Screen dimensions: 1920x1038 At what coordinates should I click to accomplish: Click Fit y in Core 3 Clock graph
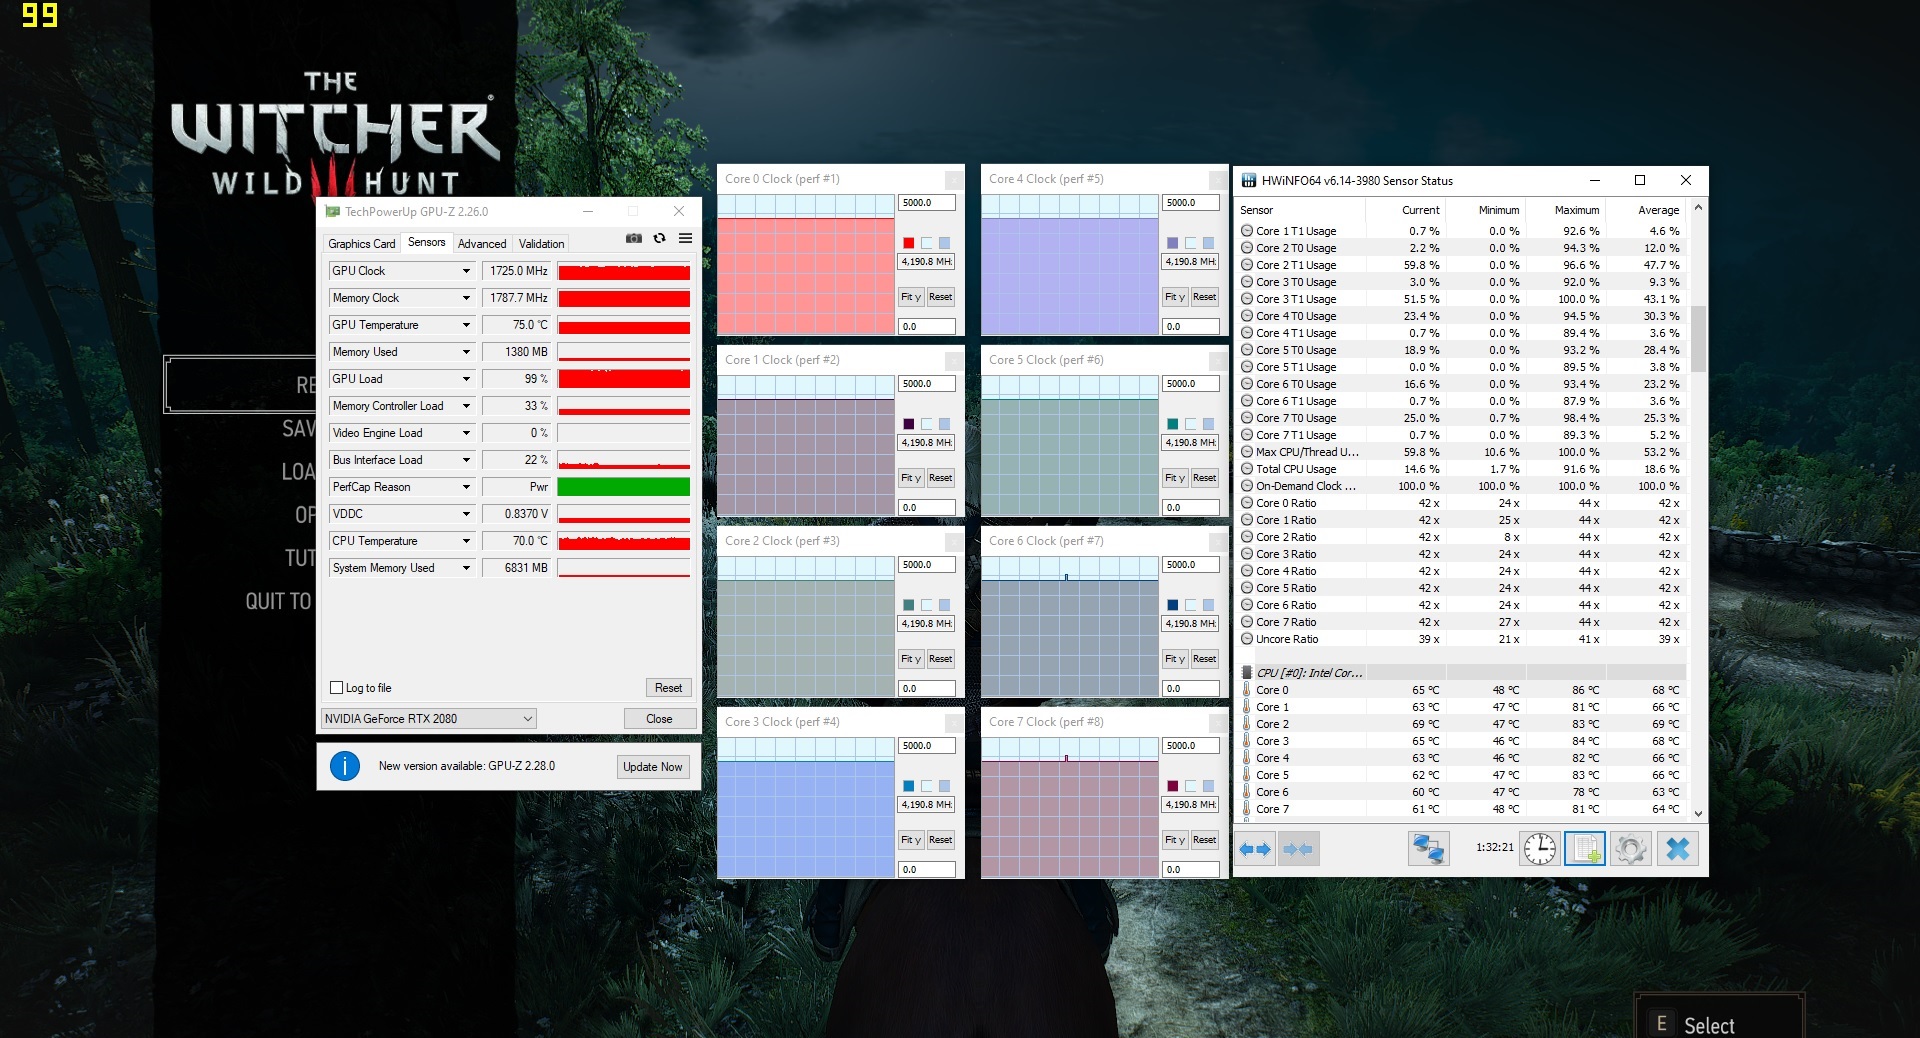[x=910, y=840]
